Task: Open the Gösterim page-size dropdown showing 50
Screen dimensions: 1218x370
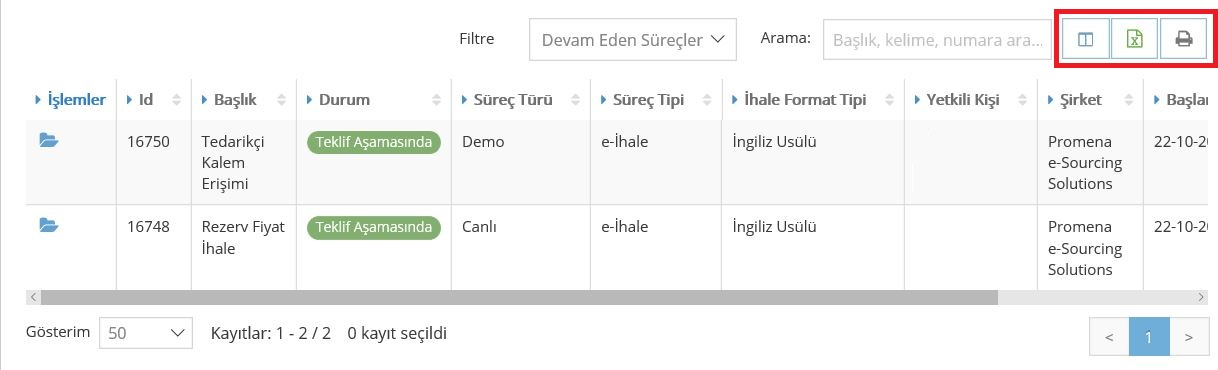Action: click(145, 333)
